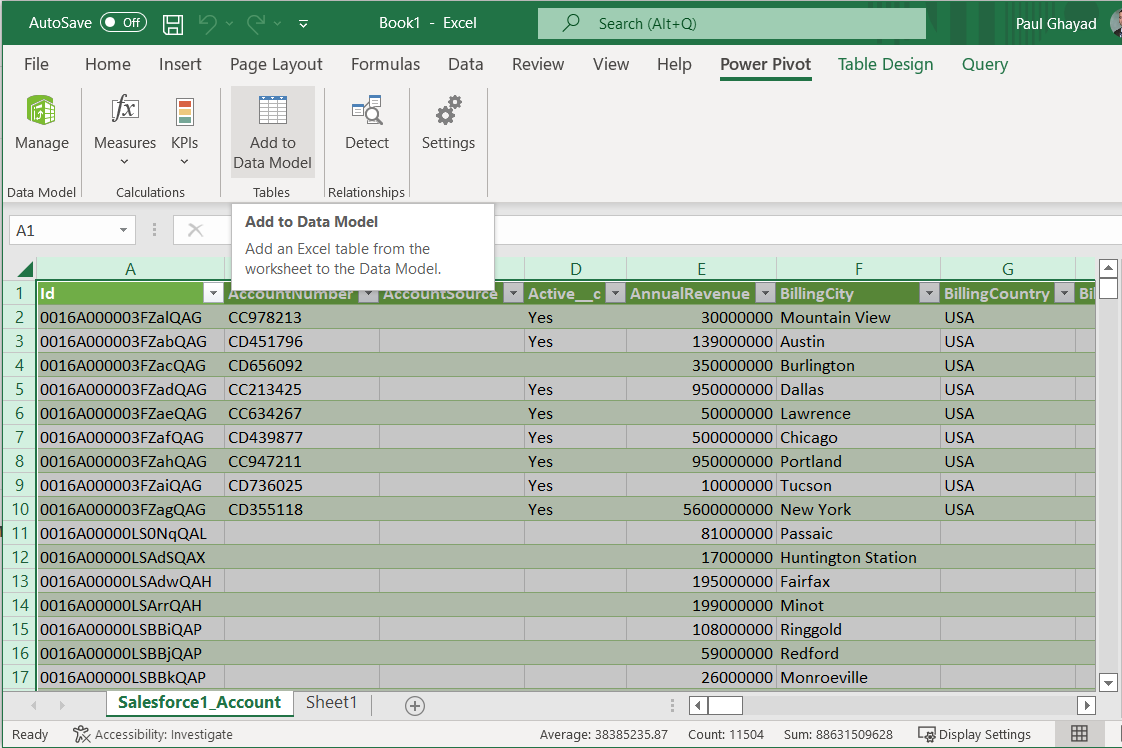Open the Measures menu
The width and height of the screenshot is (1122, 748).
coord(125,130)
